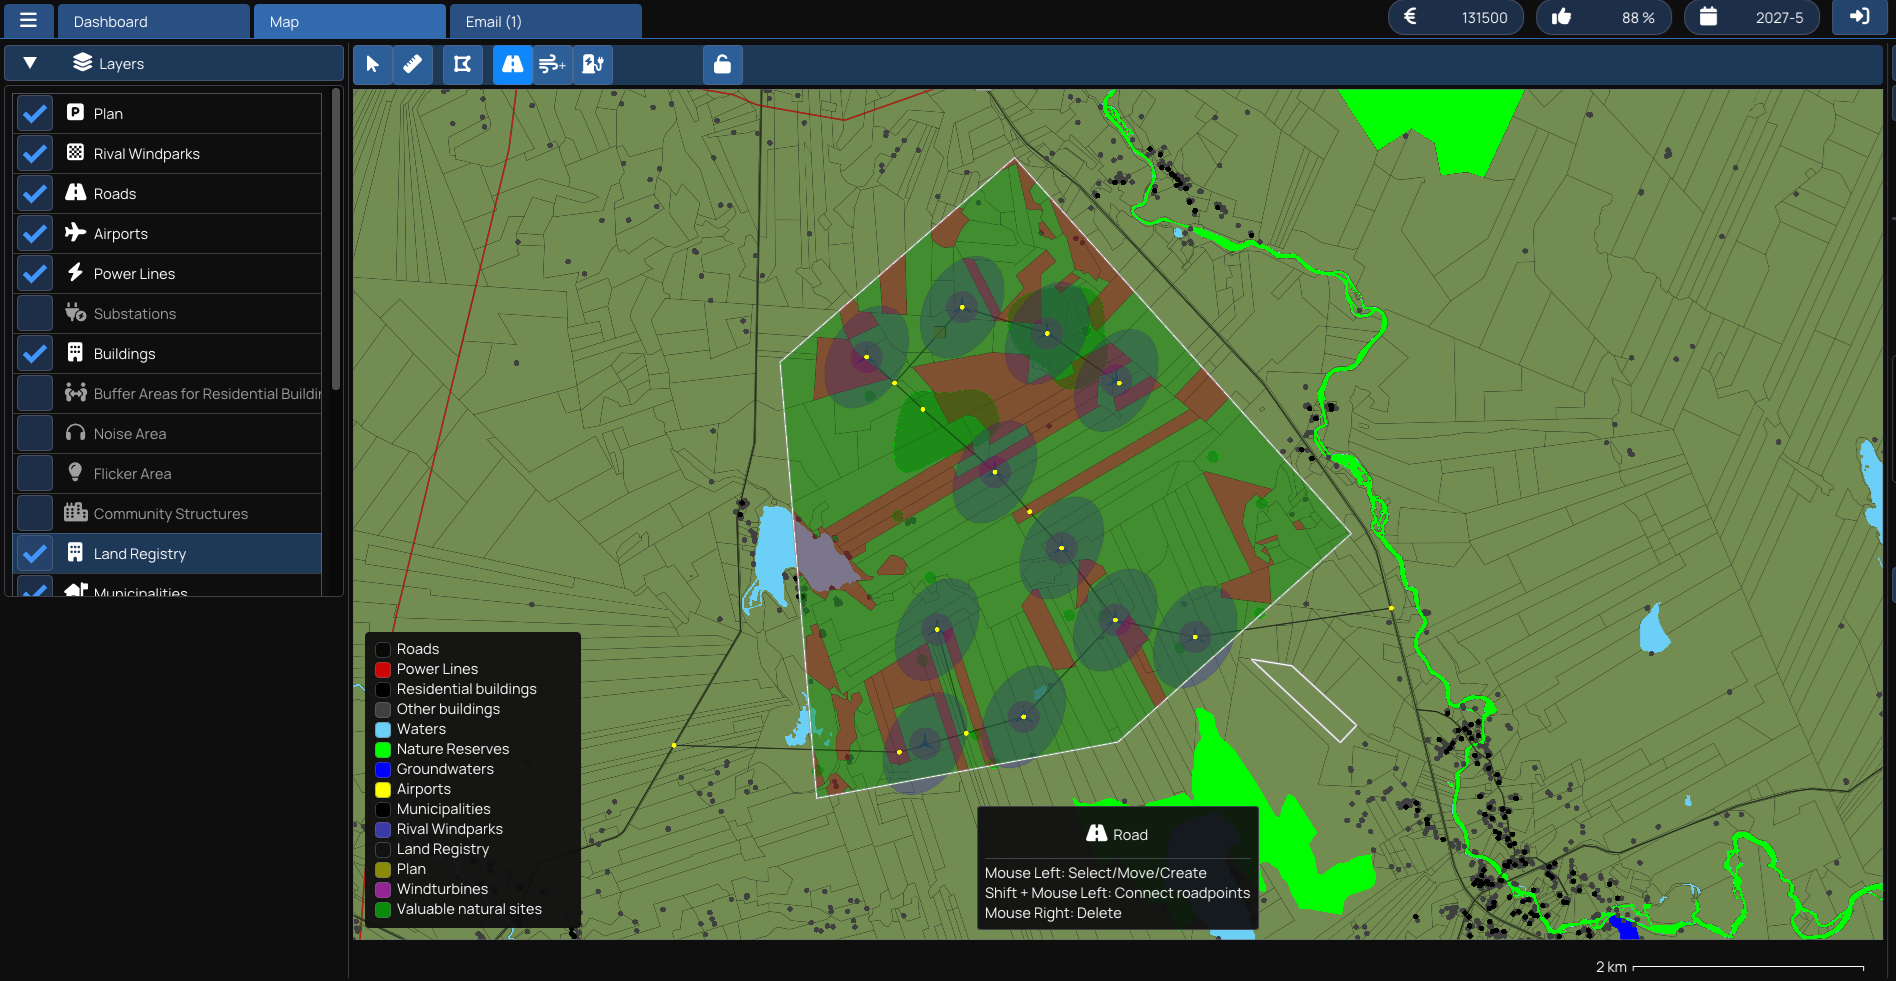
Task: Enable Flicker Area layer visibility
Action: (35, 474)
